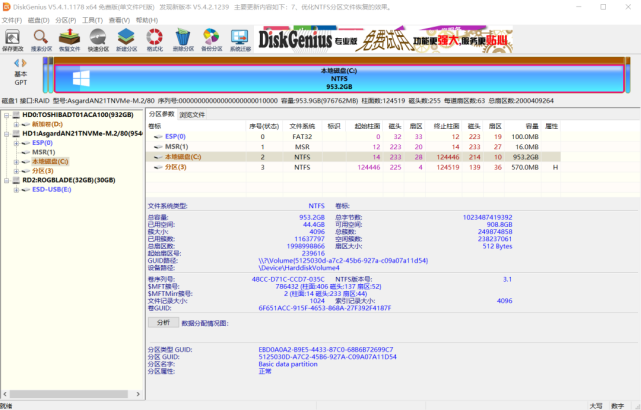Click the drive icon beside ESD-USB(E:)
This screenshot has height=410, width=641.
pos(26,190)
